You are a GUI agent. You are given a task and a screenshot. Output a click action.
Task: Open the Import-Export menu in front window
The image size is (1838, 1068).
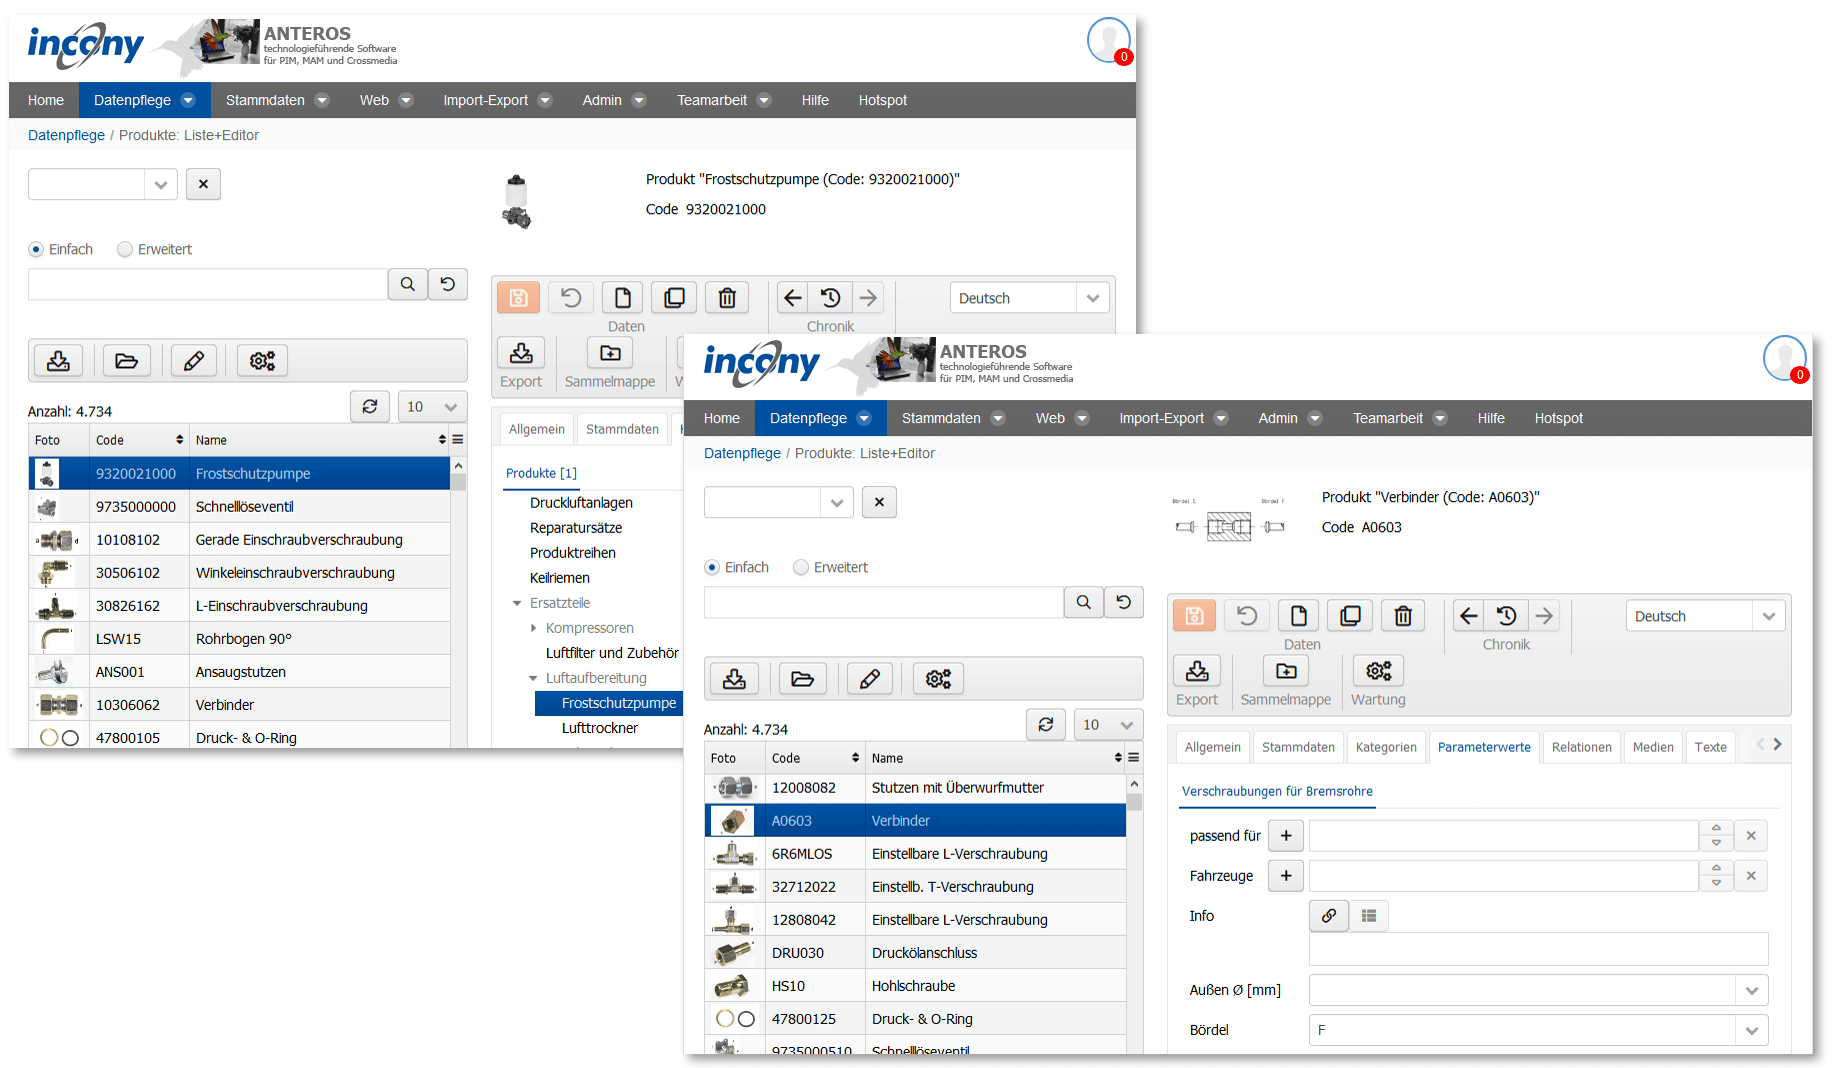pyautogui.click(x=1172, y=418)
